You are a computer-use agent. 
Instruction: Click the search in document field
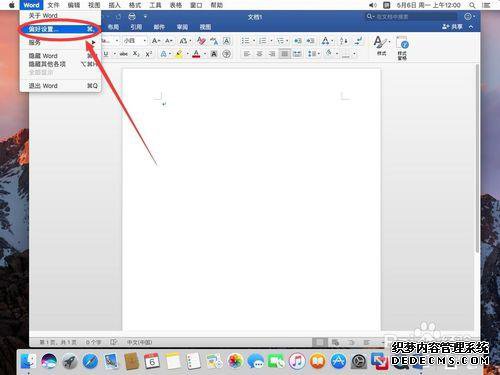pyautogui.click(x=412, y=16)
